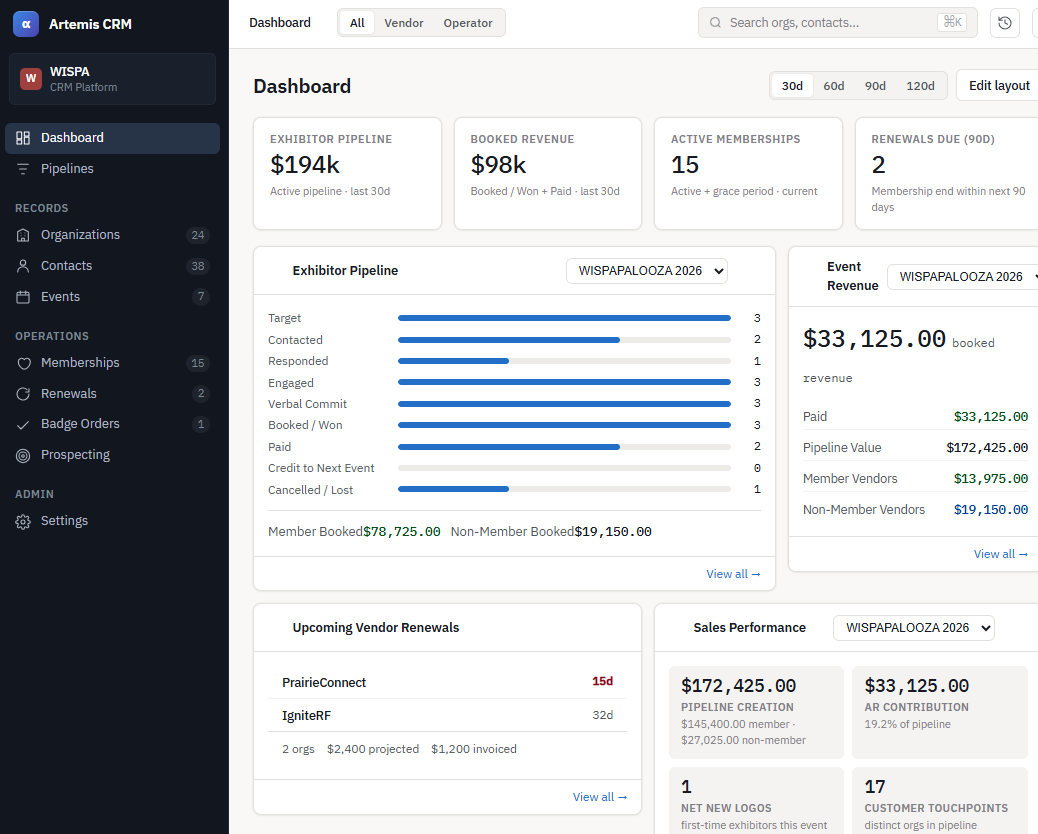Click View all in Exhibitor Pipeline card
This screenshot has height=834, width=1038.
(x=733, y=574)
